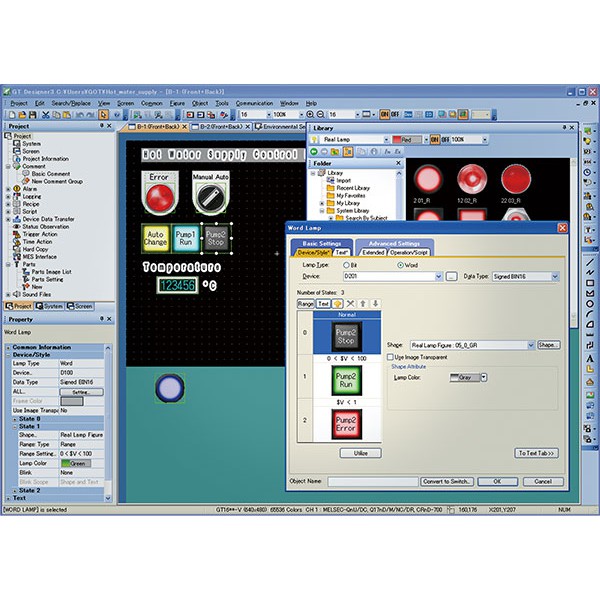Screen dimensions: 600x600
Task: Open the Device D201 dropdown
Action: click(439, 276)
